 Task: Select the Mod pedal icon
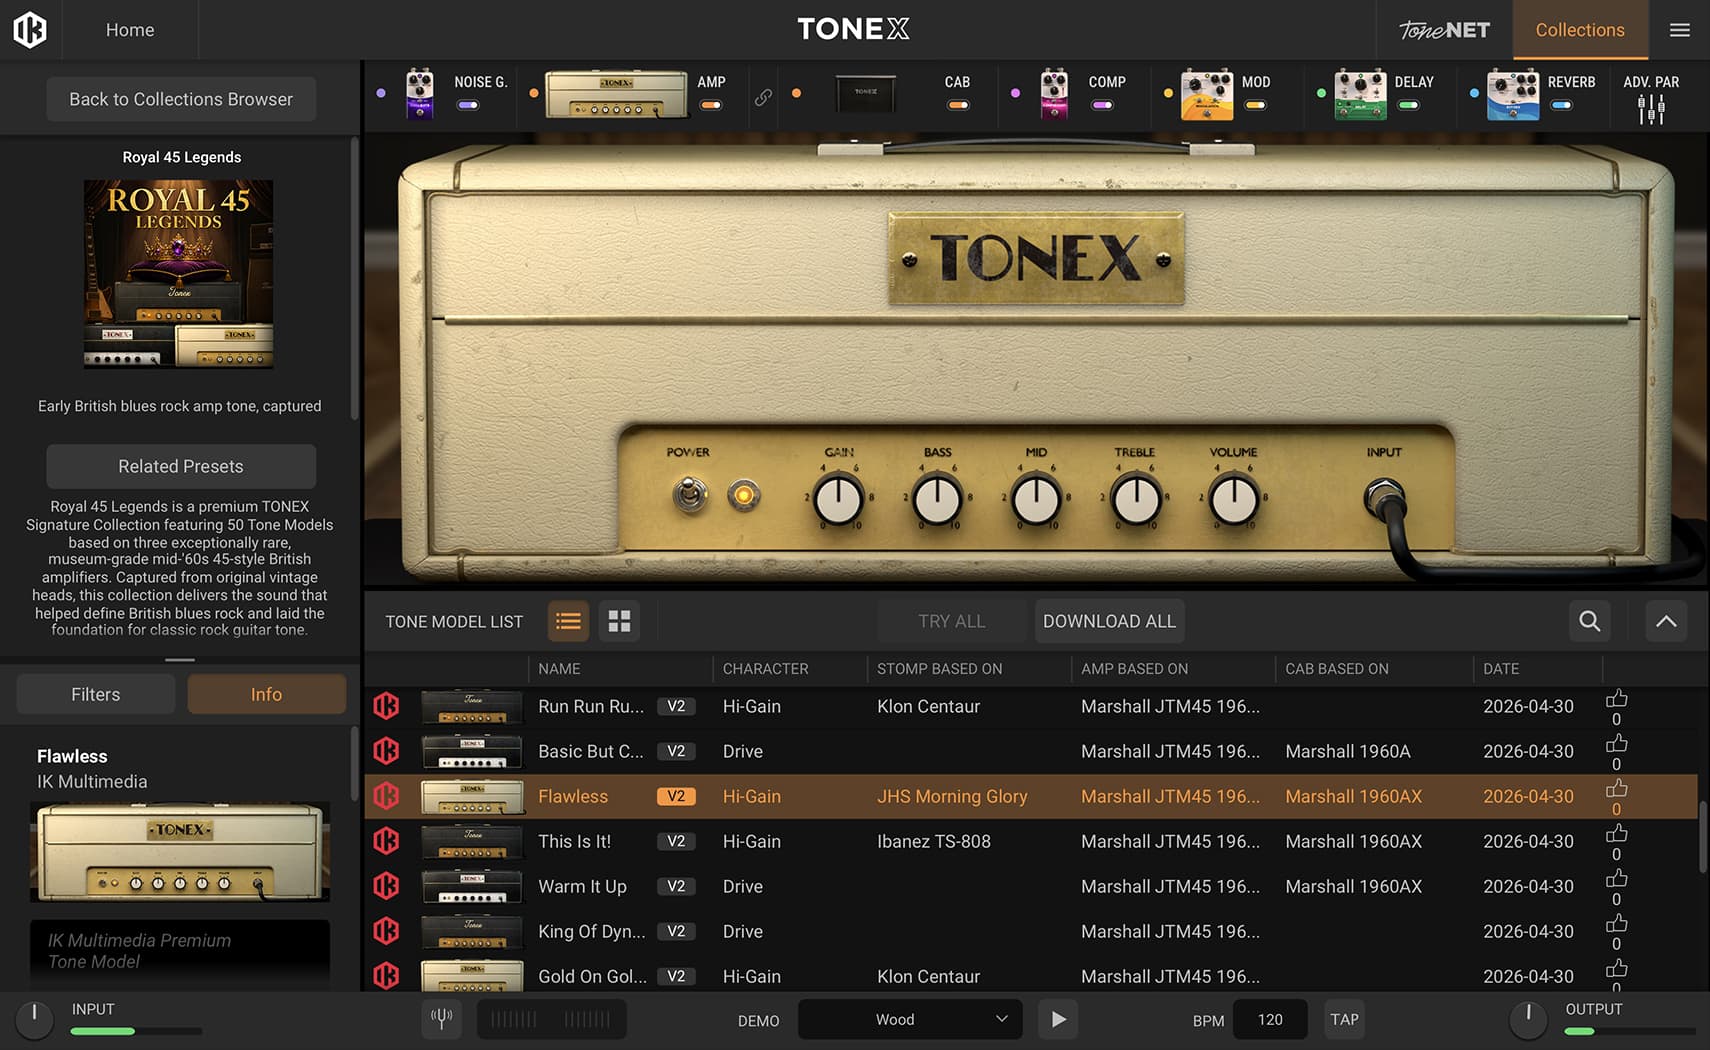[x=1207, y=95]
